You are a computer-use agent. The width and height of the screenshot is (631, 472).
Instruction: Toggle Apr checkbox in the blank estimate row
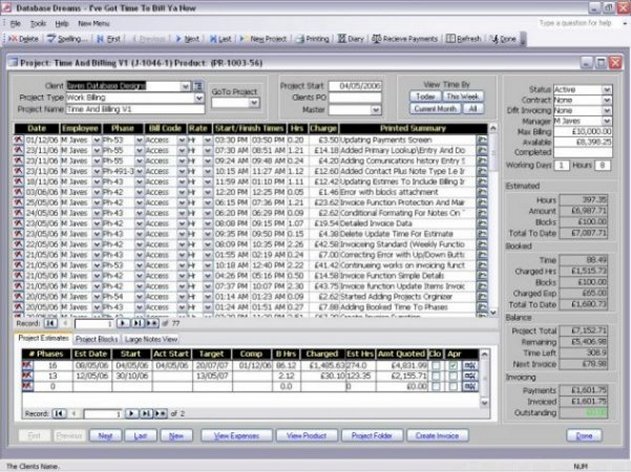[x=453, y=386]
